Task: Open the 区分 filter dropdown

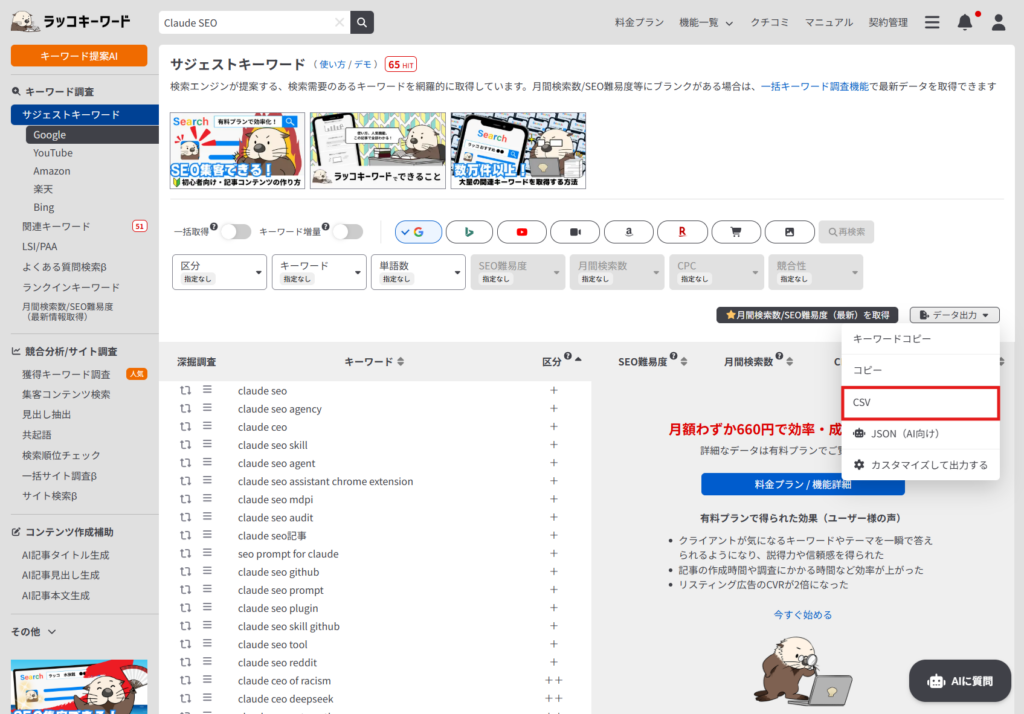Action: coord(219,271)
